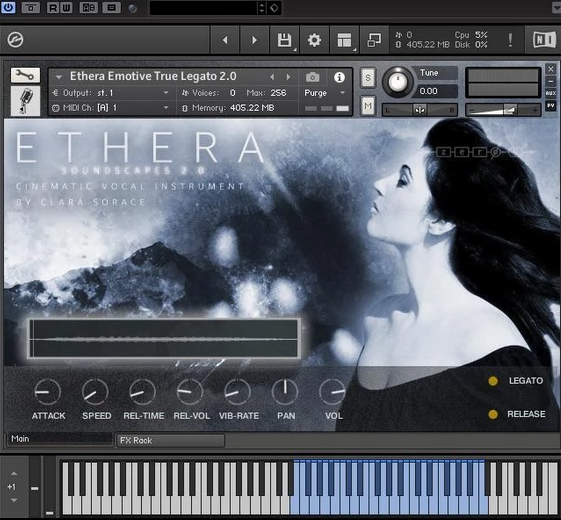Viewport: 561px width, 520px height.
Task: Click the diamond icon beside preset field
Action: [274, 8]
